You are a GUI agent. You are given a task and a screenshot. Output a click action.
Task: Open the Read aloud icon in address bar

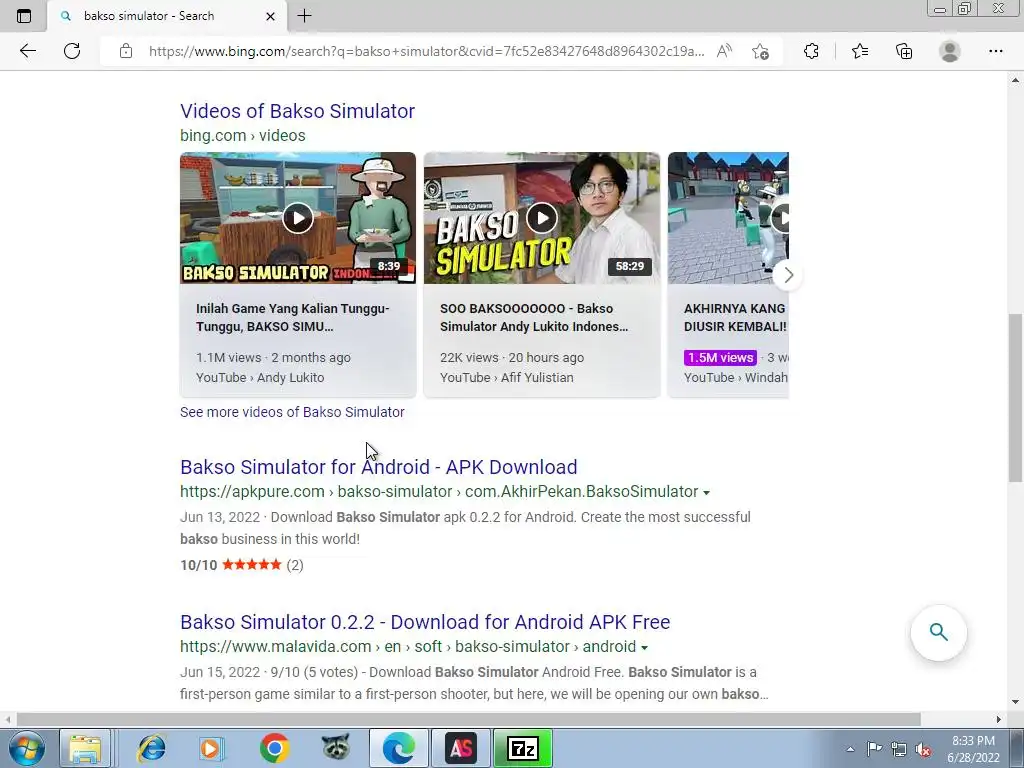click(x=724, y=51)
